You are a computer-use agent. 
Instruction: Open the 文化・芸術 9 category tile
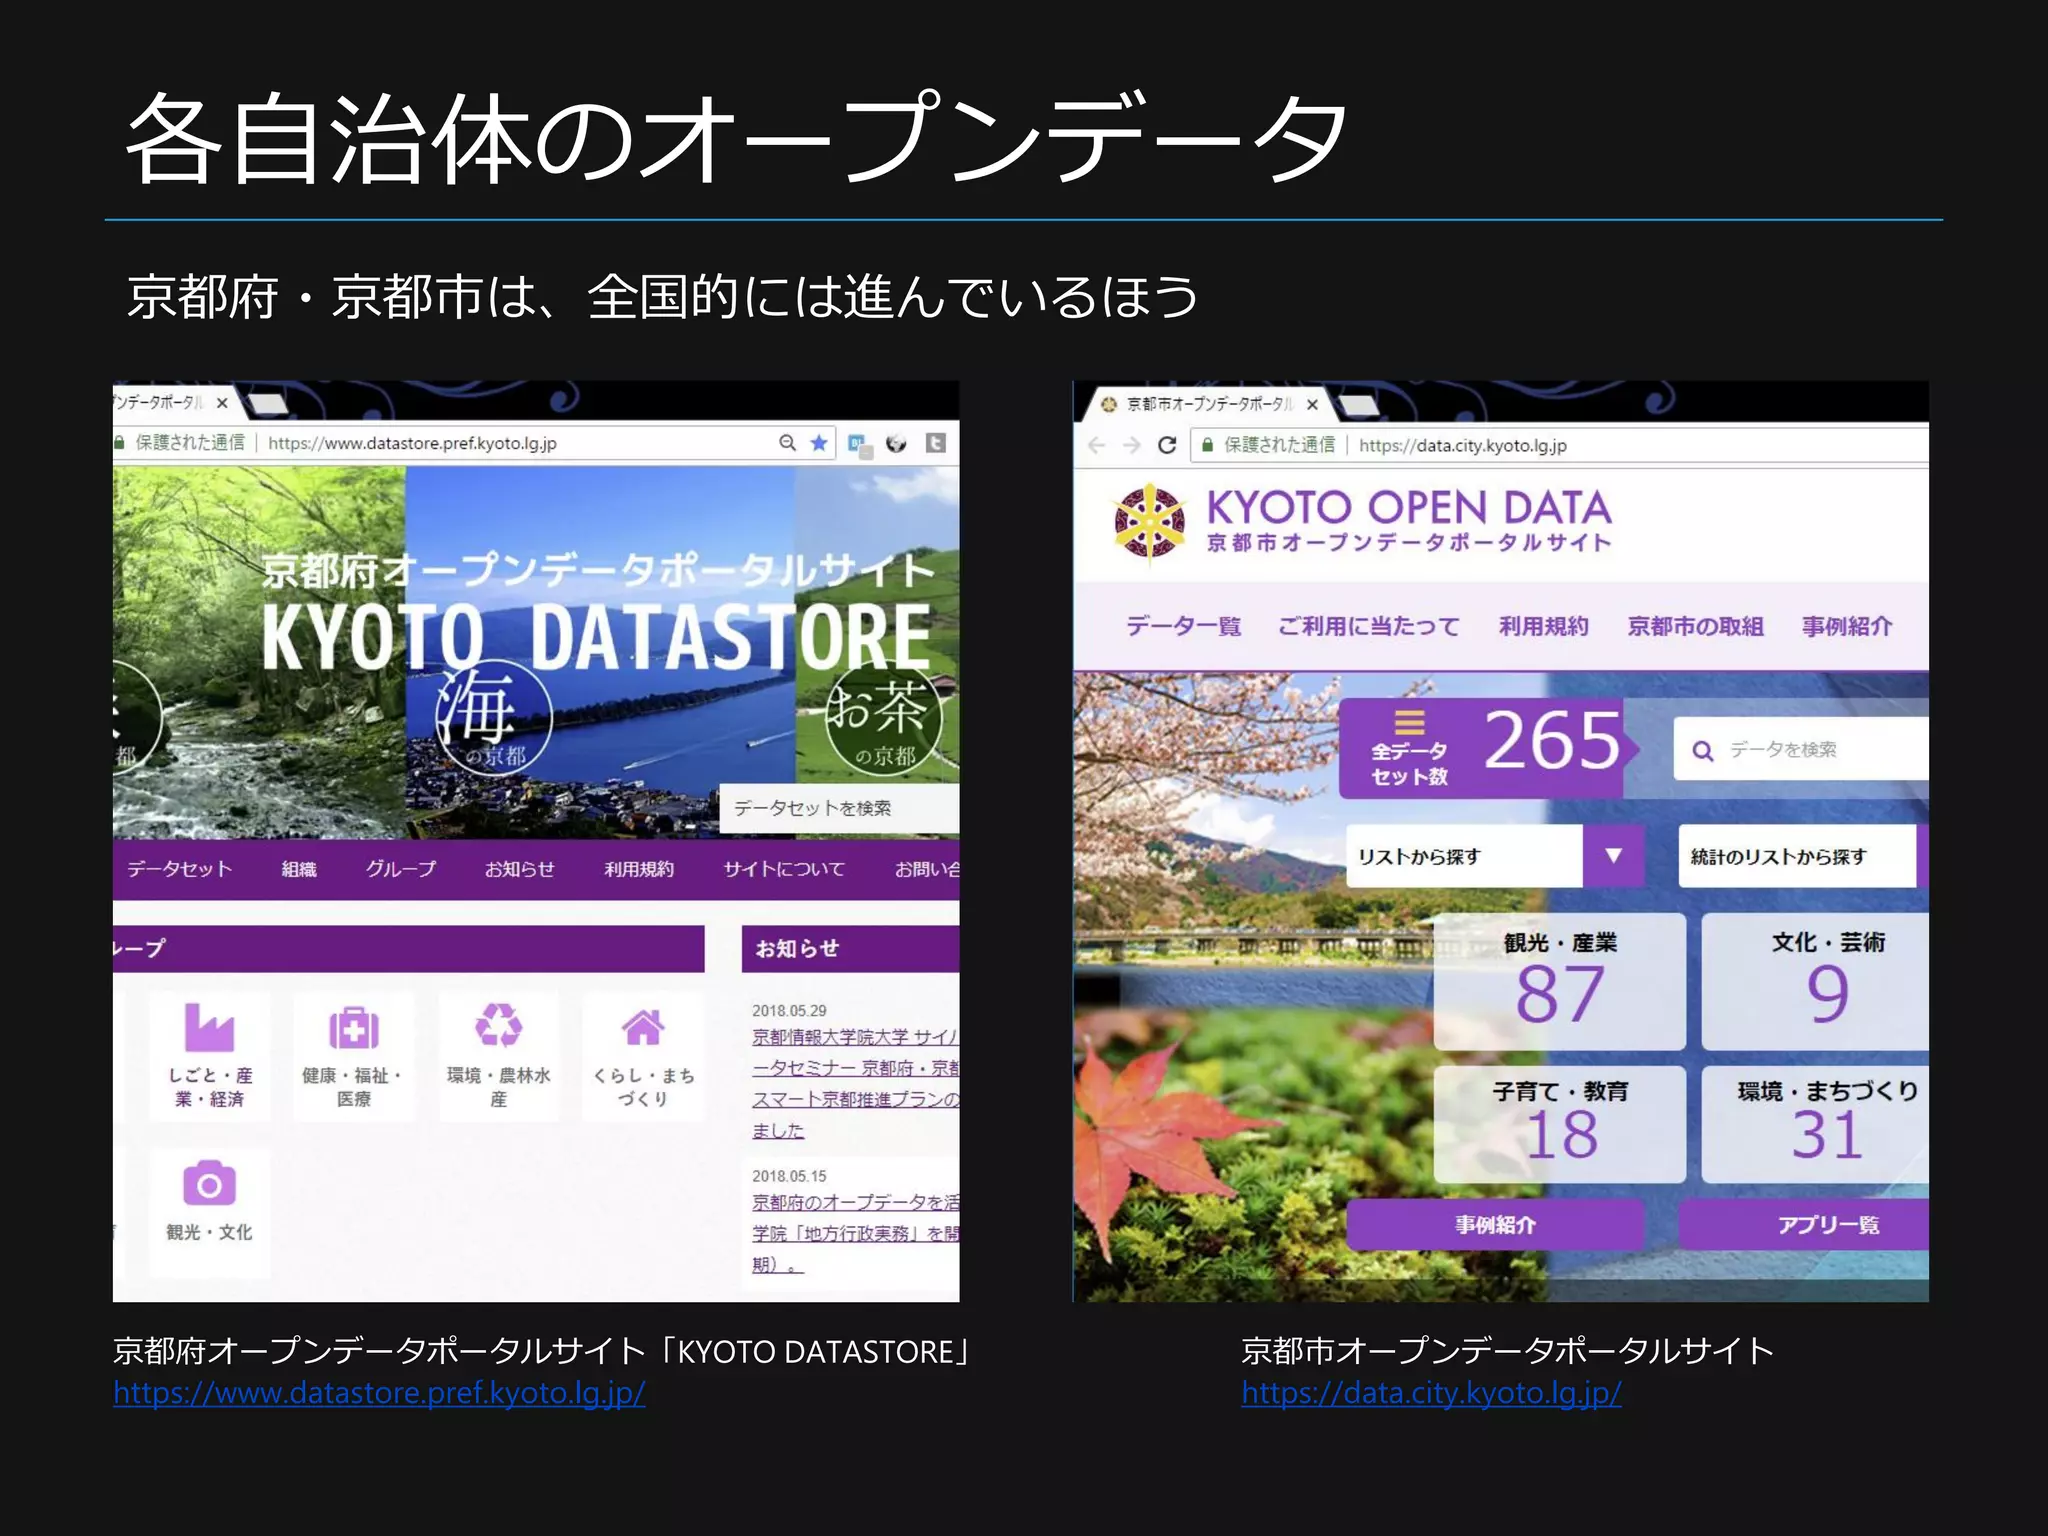(1816, 981)
